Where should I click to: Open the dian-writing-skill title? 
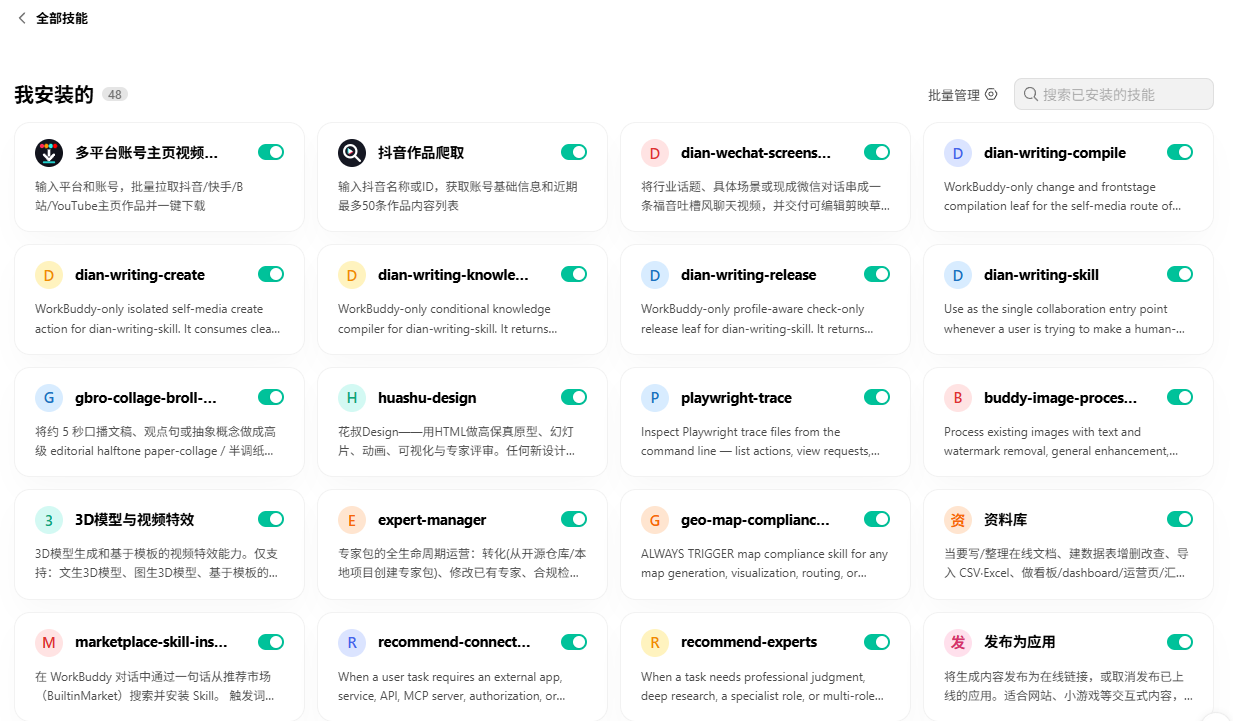pyautogui.click(x=1041, y=275)
